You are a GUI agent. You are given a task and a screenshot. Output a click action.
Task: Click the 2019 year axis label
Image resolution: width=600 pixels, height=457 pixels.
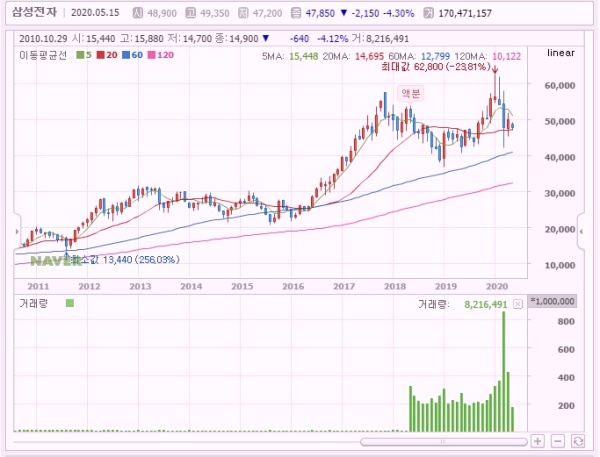click(x=446, y=287)
